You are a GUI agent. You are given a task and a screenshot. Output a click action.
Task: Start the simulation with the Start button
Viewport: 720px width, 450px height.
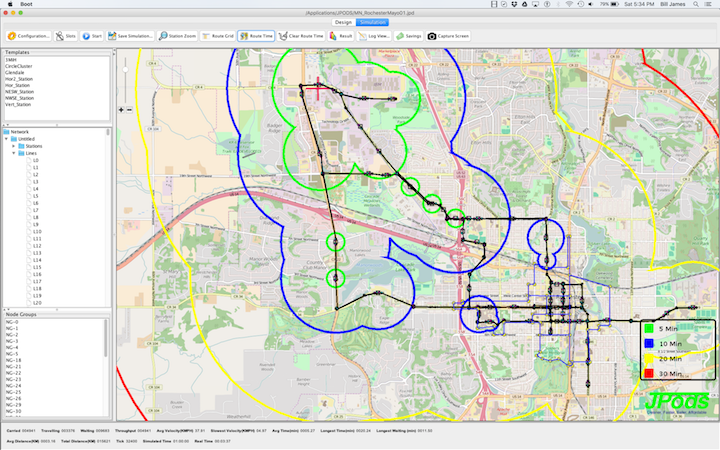pyautogui.click(x=93, y=35)
